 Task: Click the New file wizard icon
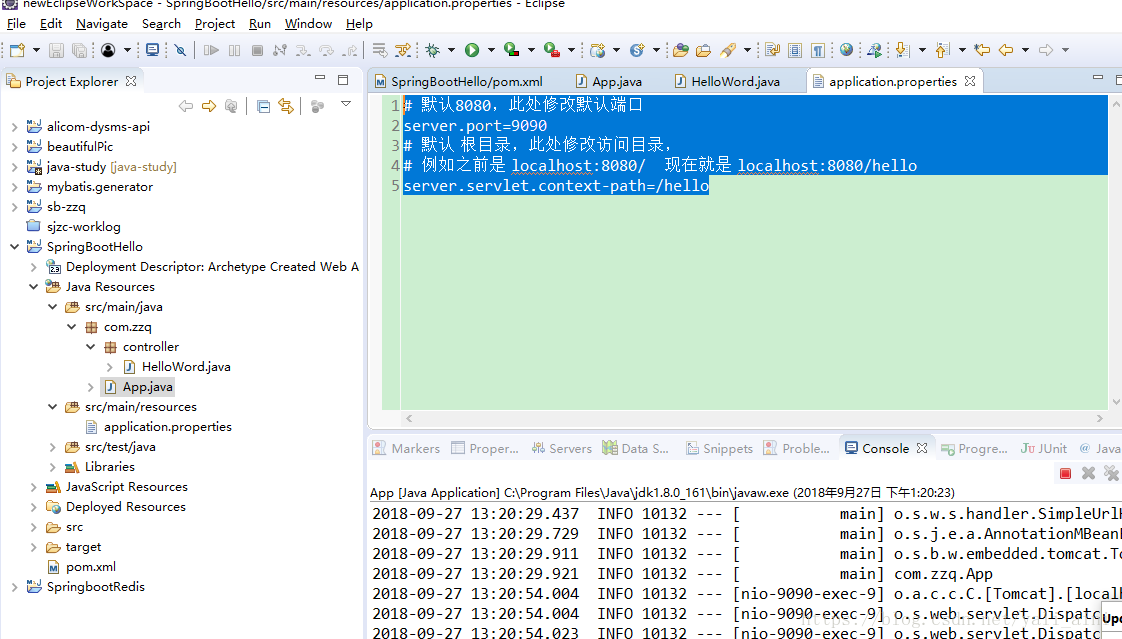click(x=17, y=50)
